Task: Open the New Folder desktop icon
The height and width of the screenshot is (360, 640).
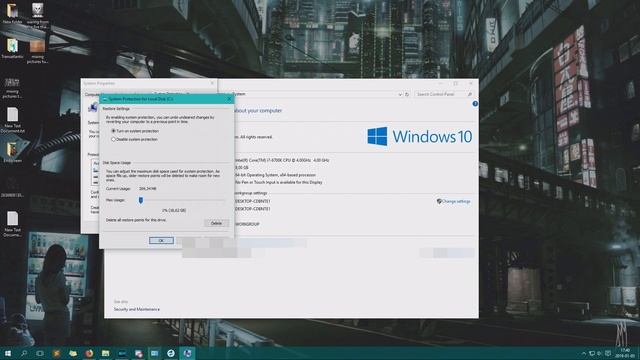Action: (12, 13)
